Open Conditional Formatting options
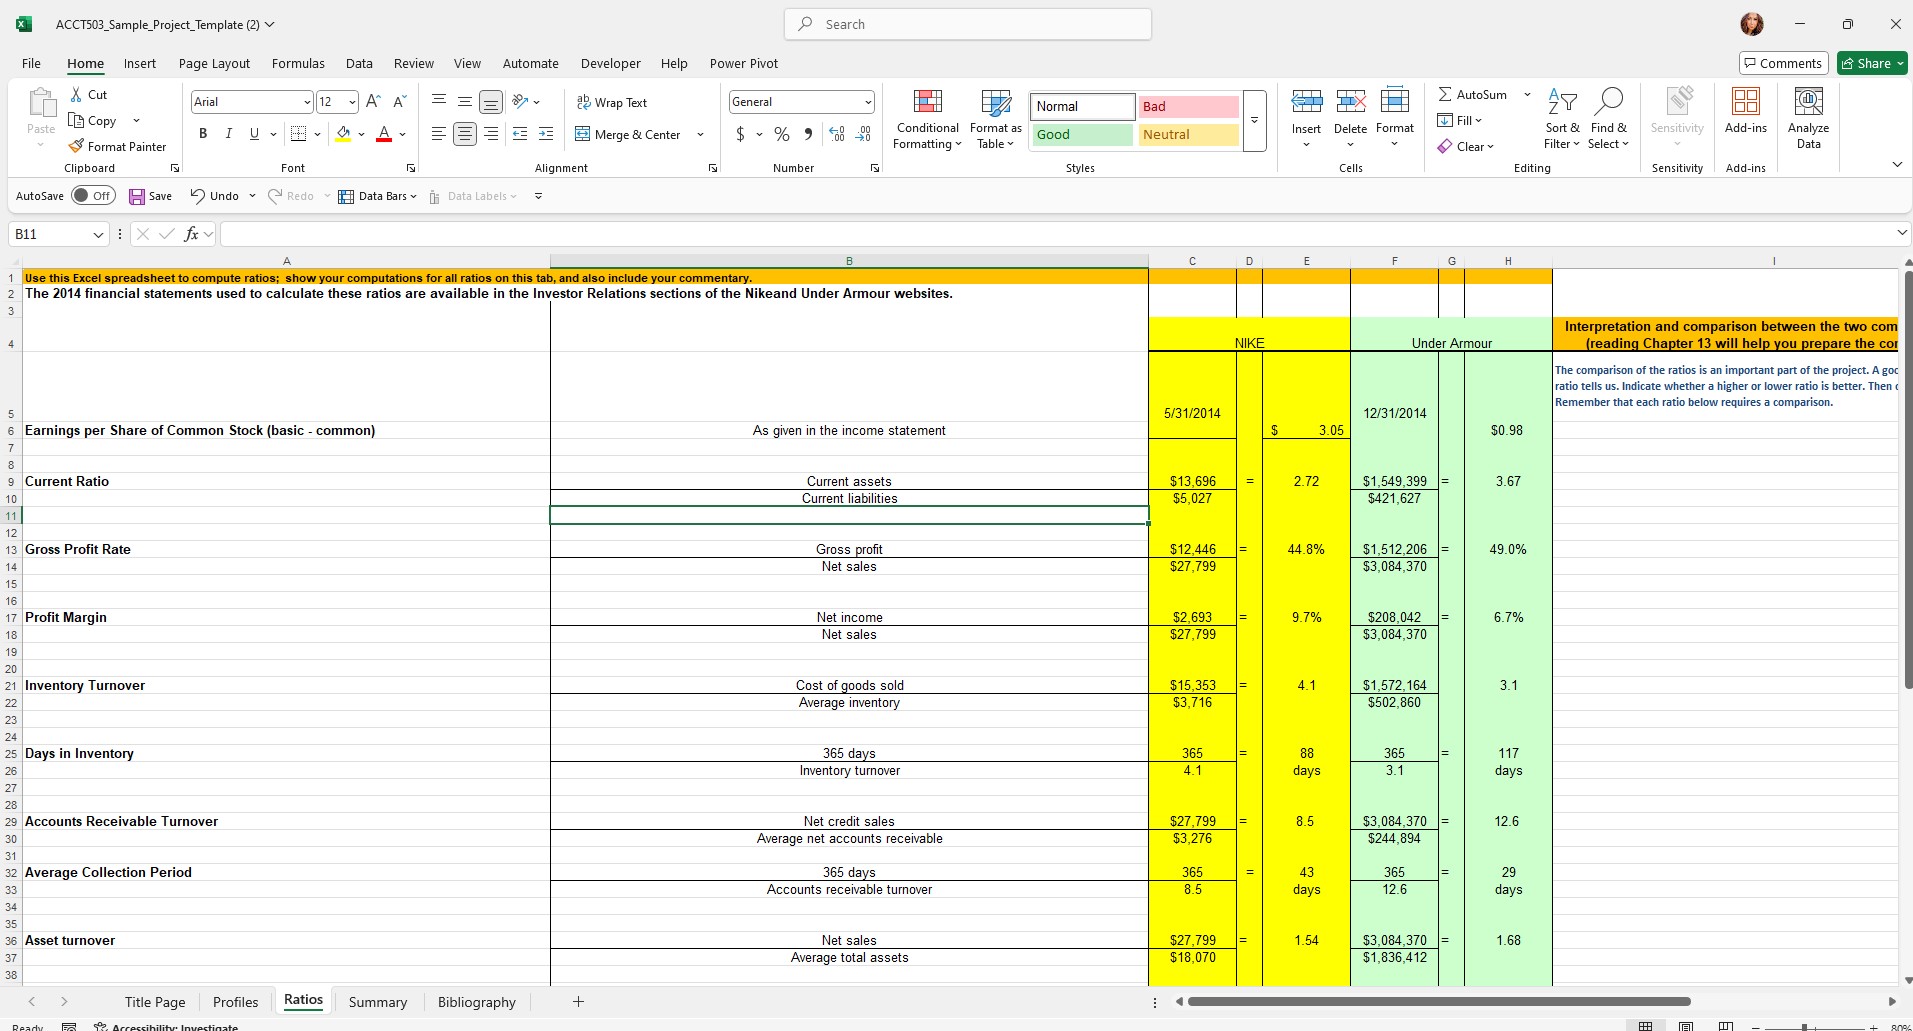 coord(927,118)
